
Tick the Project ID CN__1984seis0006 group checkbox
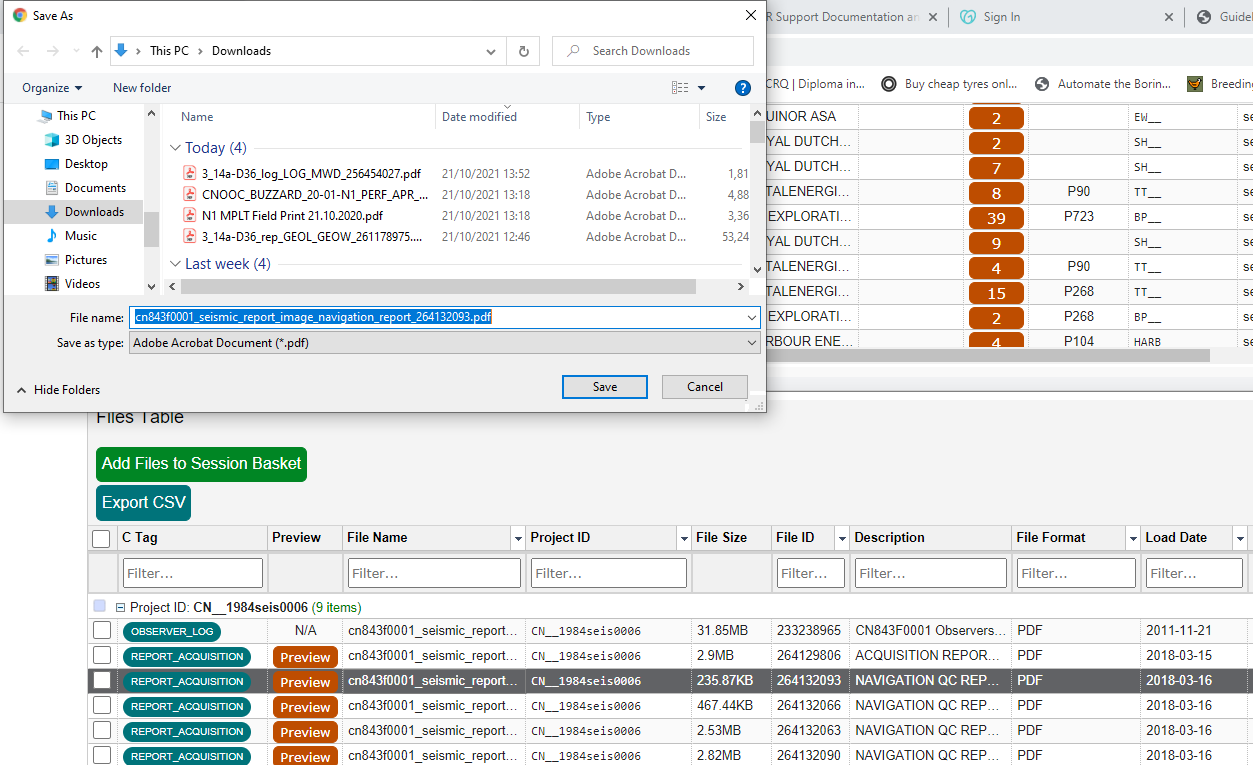point(99,606)
